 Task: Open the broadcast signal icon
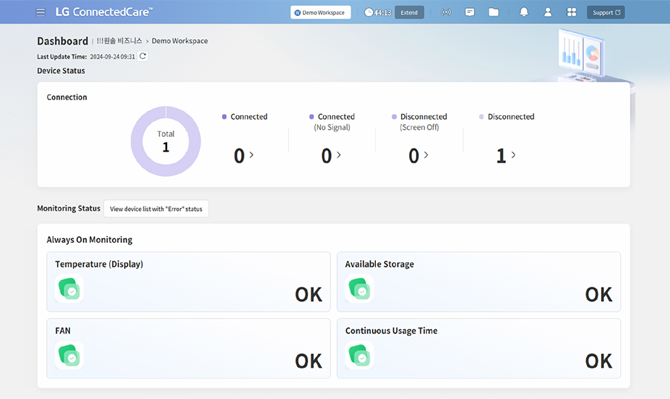coord(446,12)
